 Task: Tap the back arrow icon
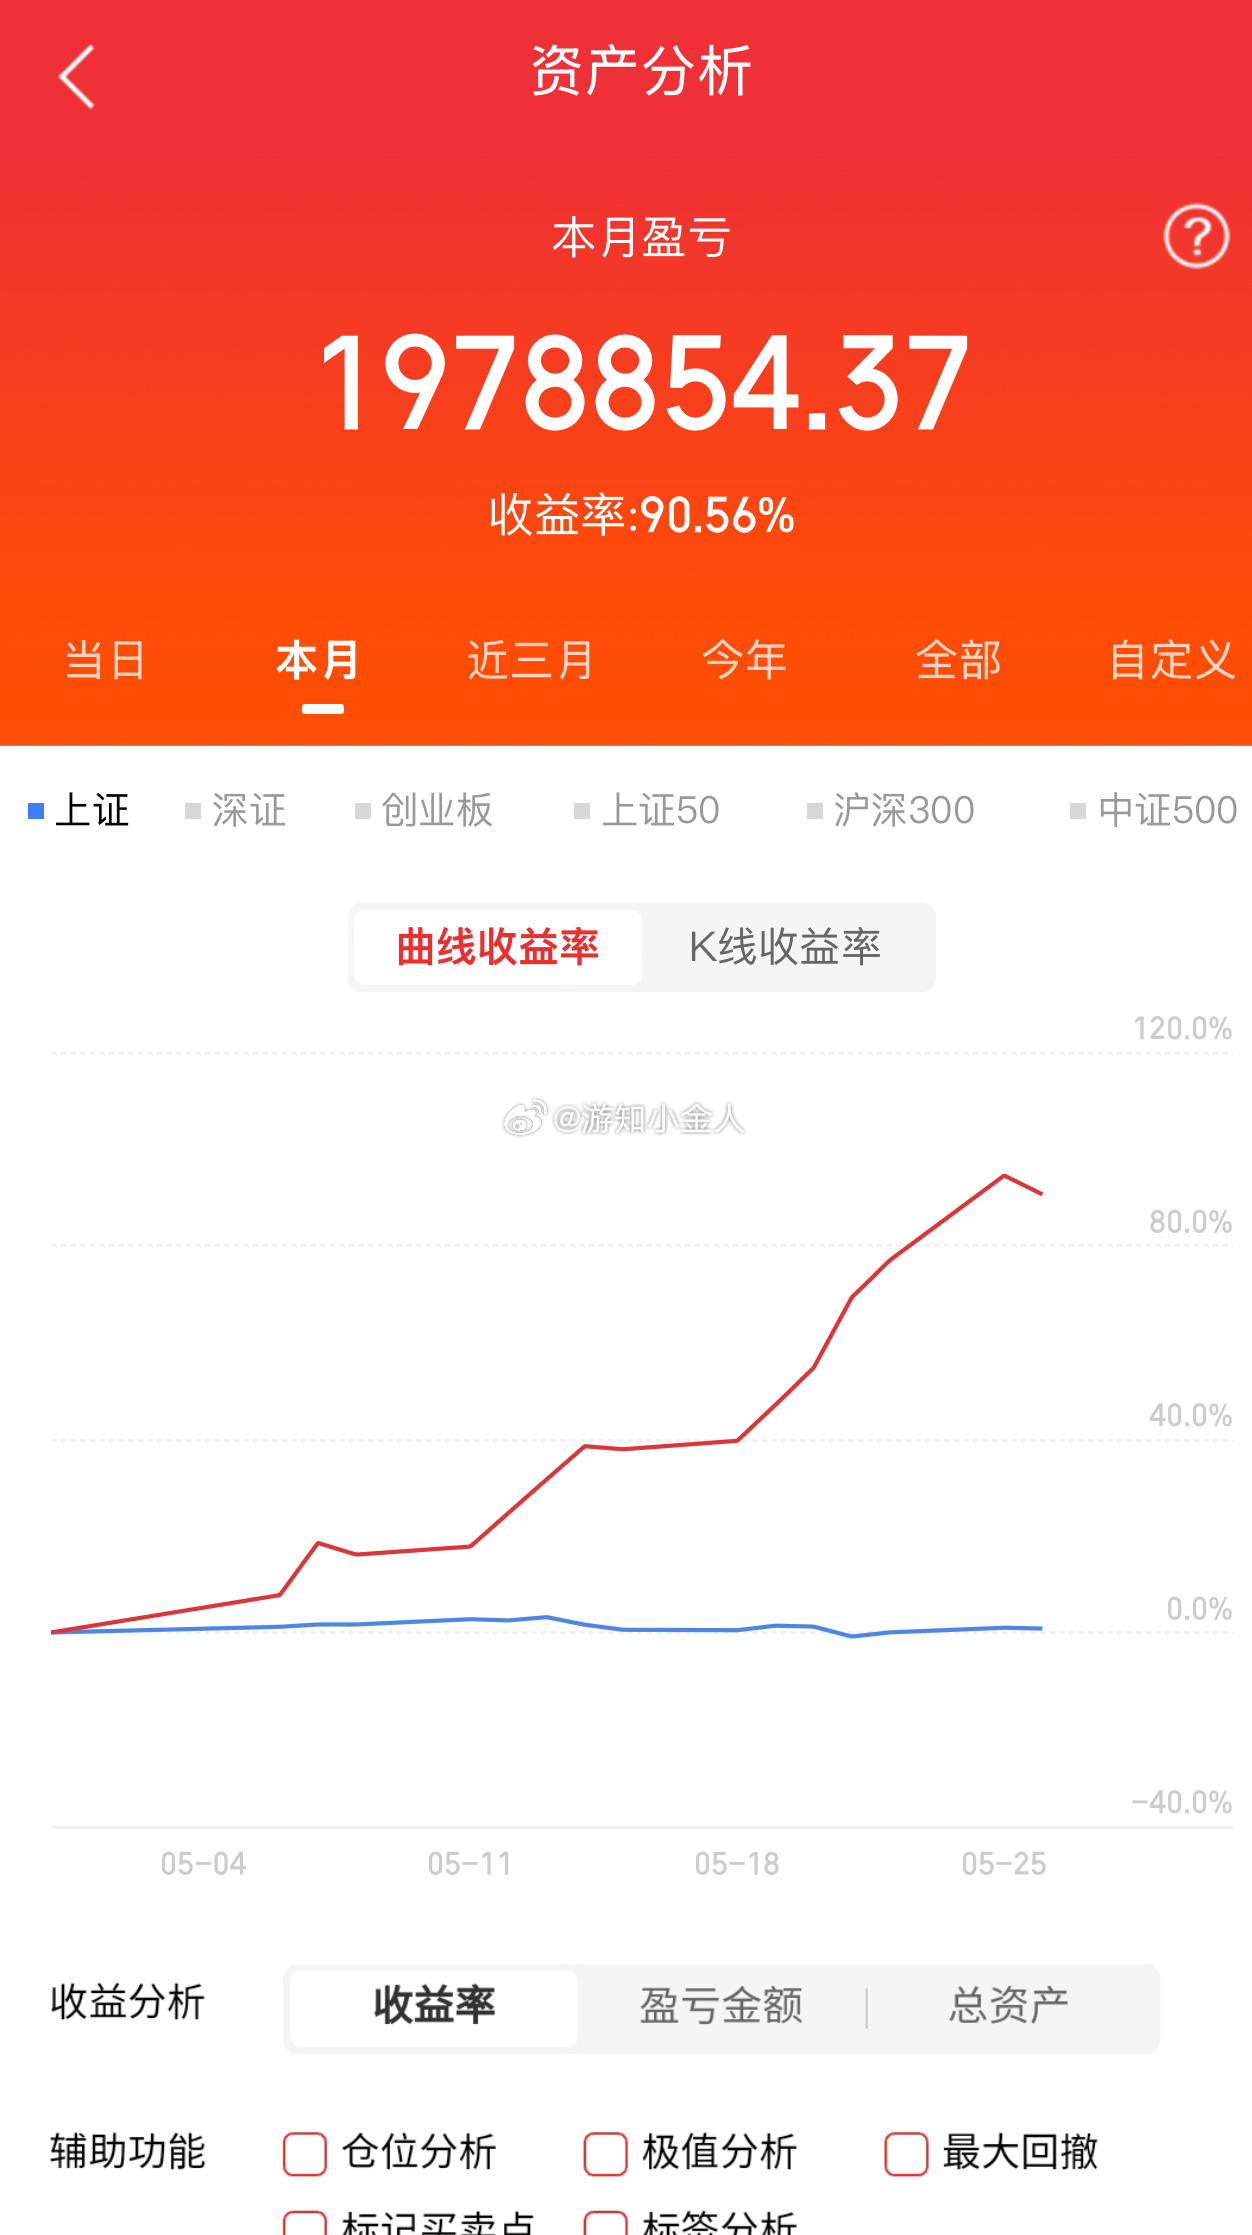pos(76,76)
